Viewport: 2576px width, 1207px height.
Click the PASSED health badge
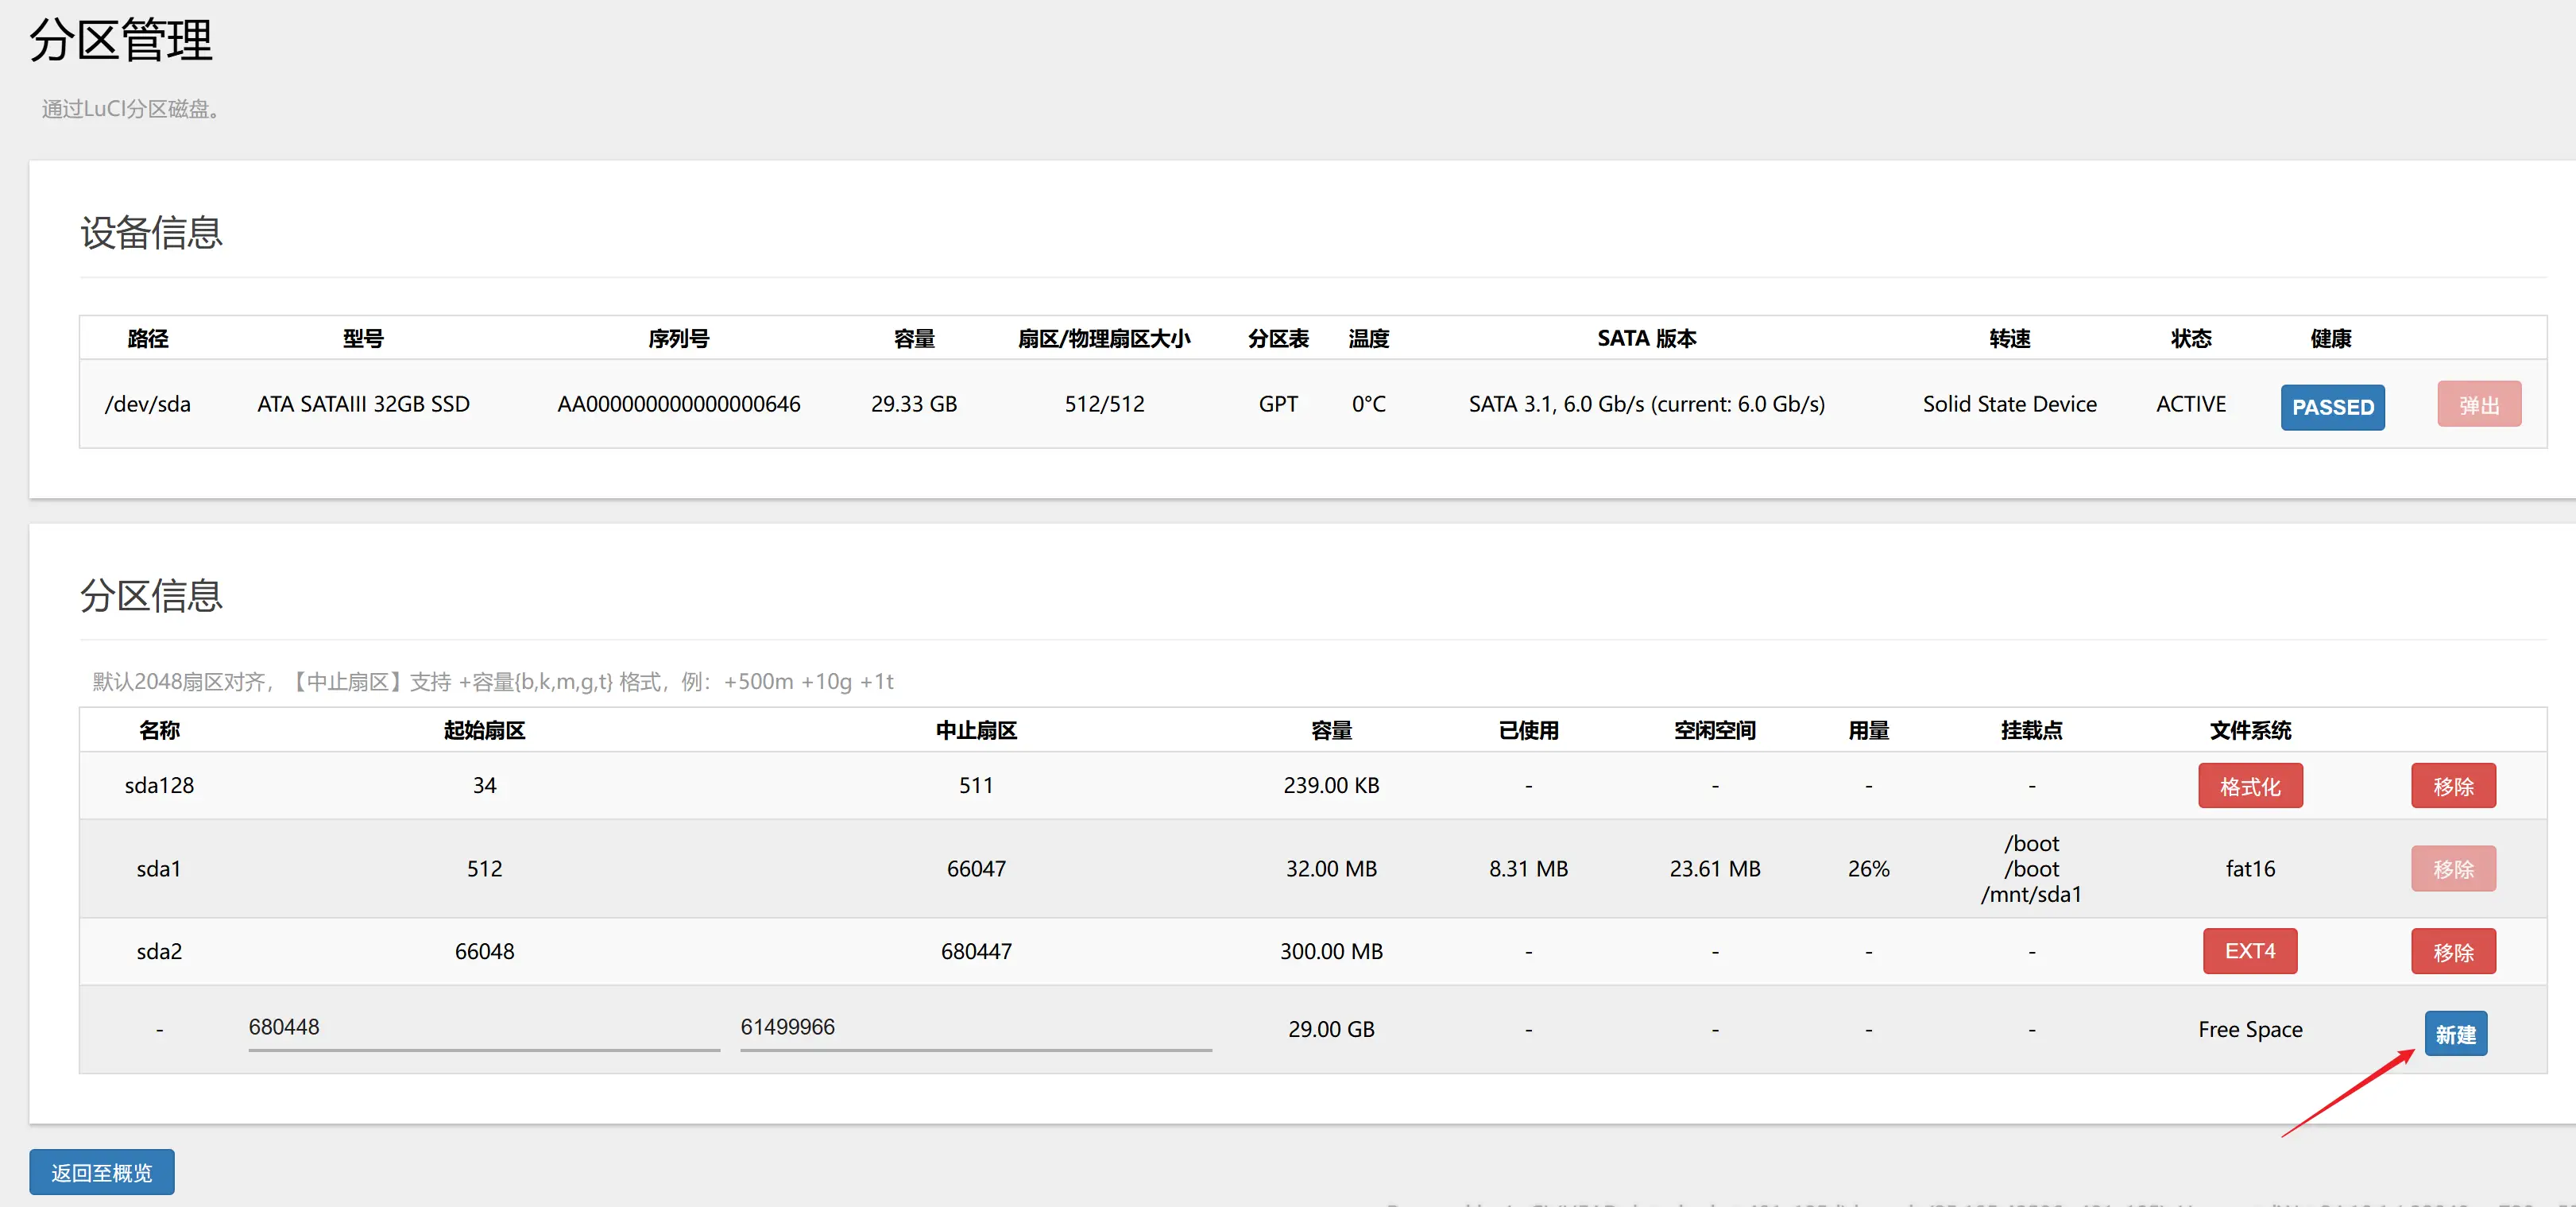tap(2331, 407)
